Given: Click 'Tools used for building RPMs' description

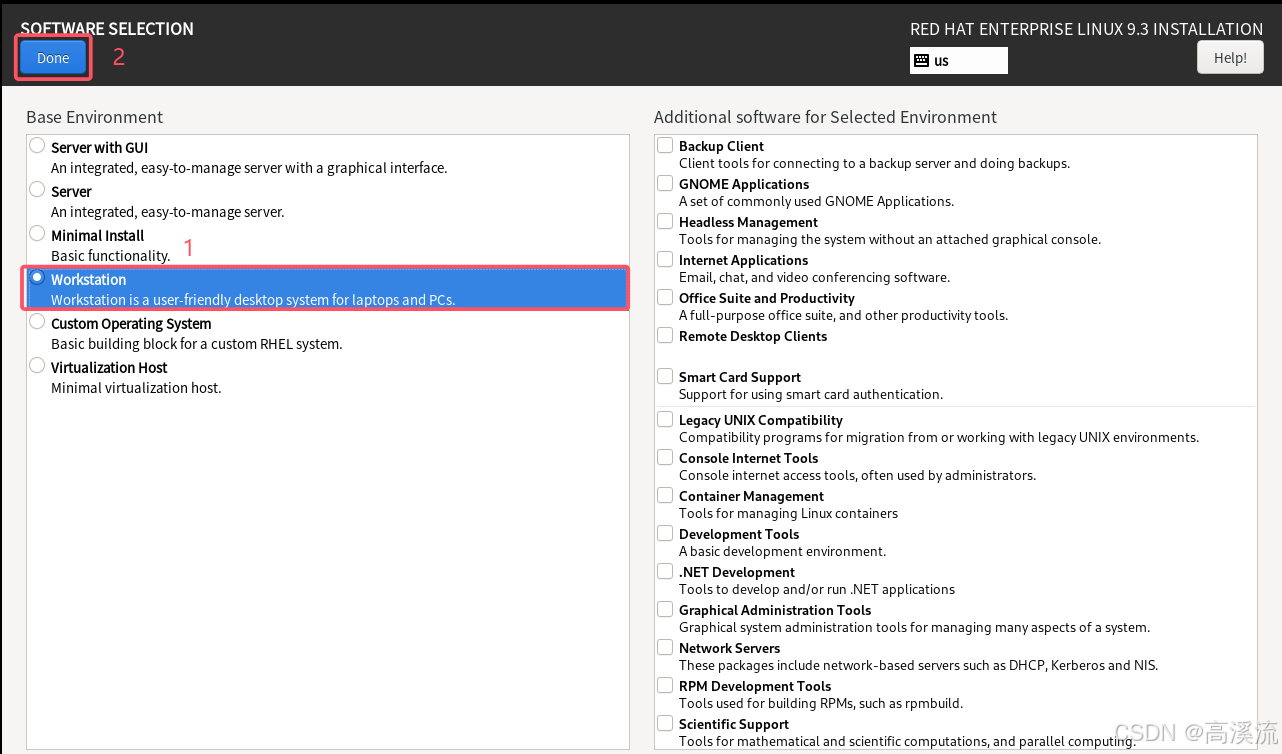Looking at the screenshot, I should 821,704.
